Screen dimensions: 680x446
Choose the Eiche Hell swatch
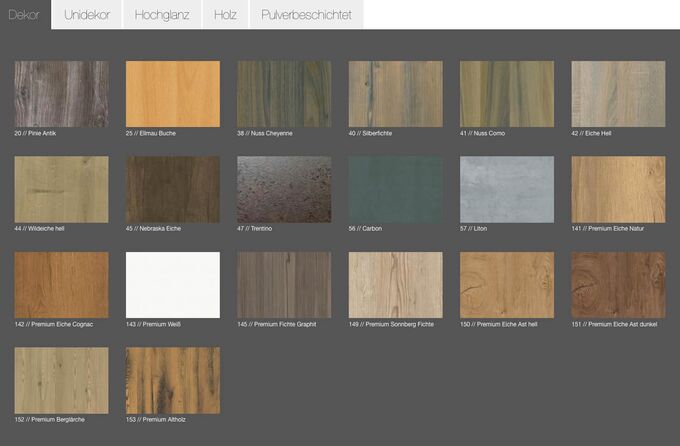[618, 94]
